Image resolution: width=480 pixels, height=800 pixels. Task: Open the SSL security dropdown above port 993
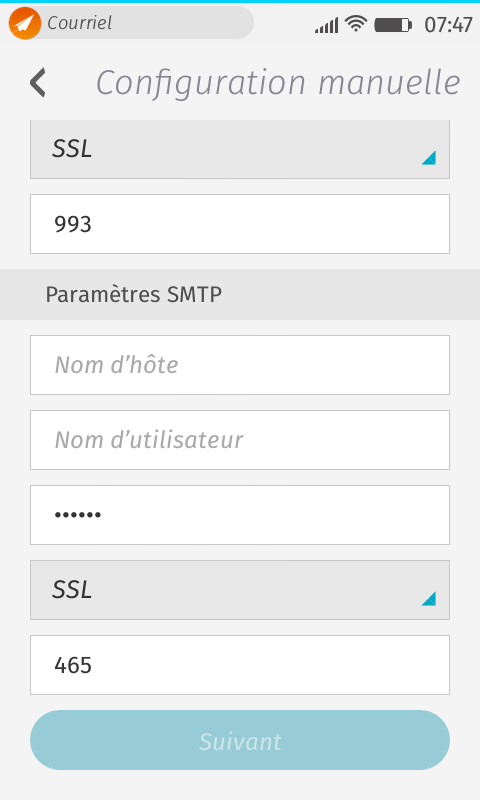coord(240,149)
